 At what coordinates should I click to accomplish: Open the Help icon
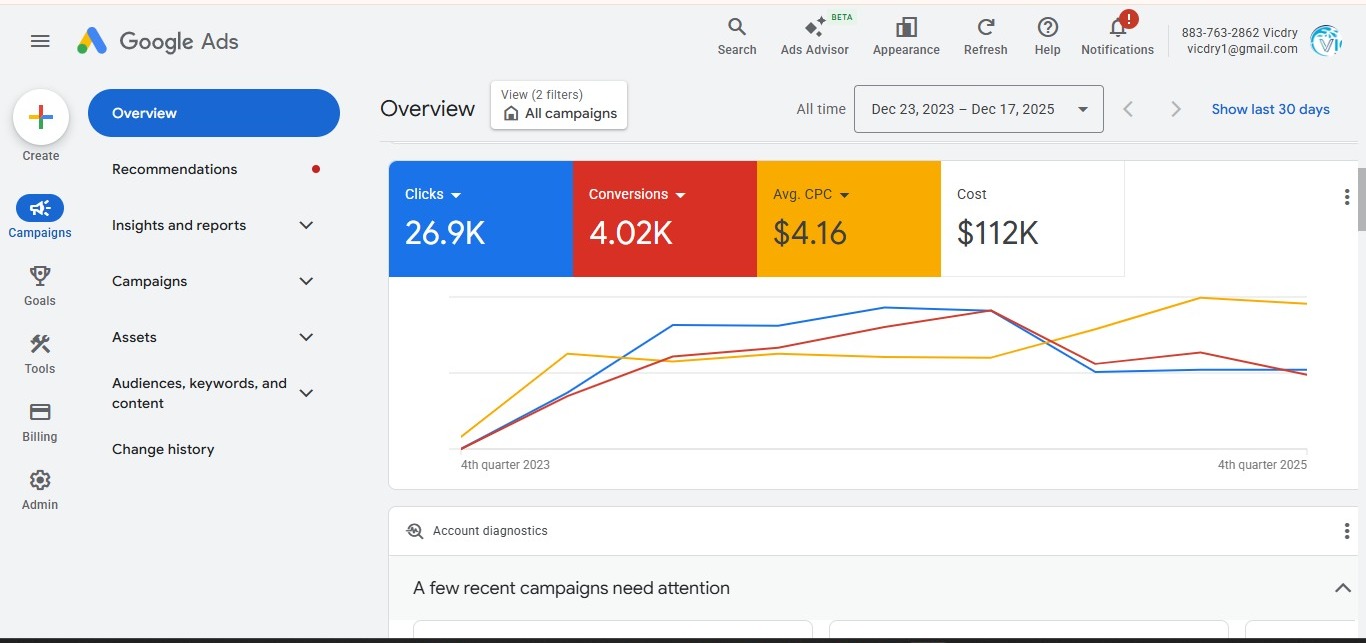[x=1047, y=28]
